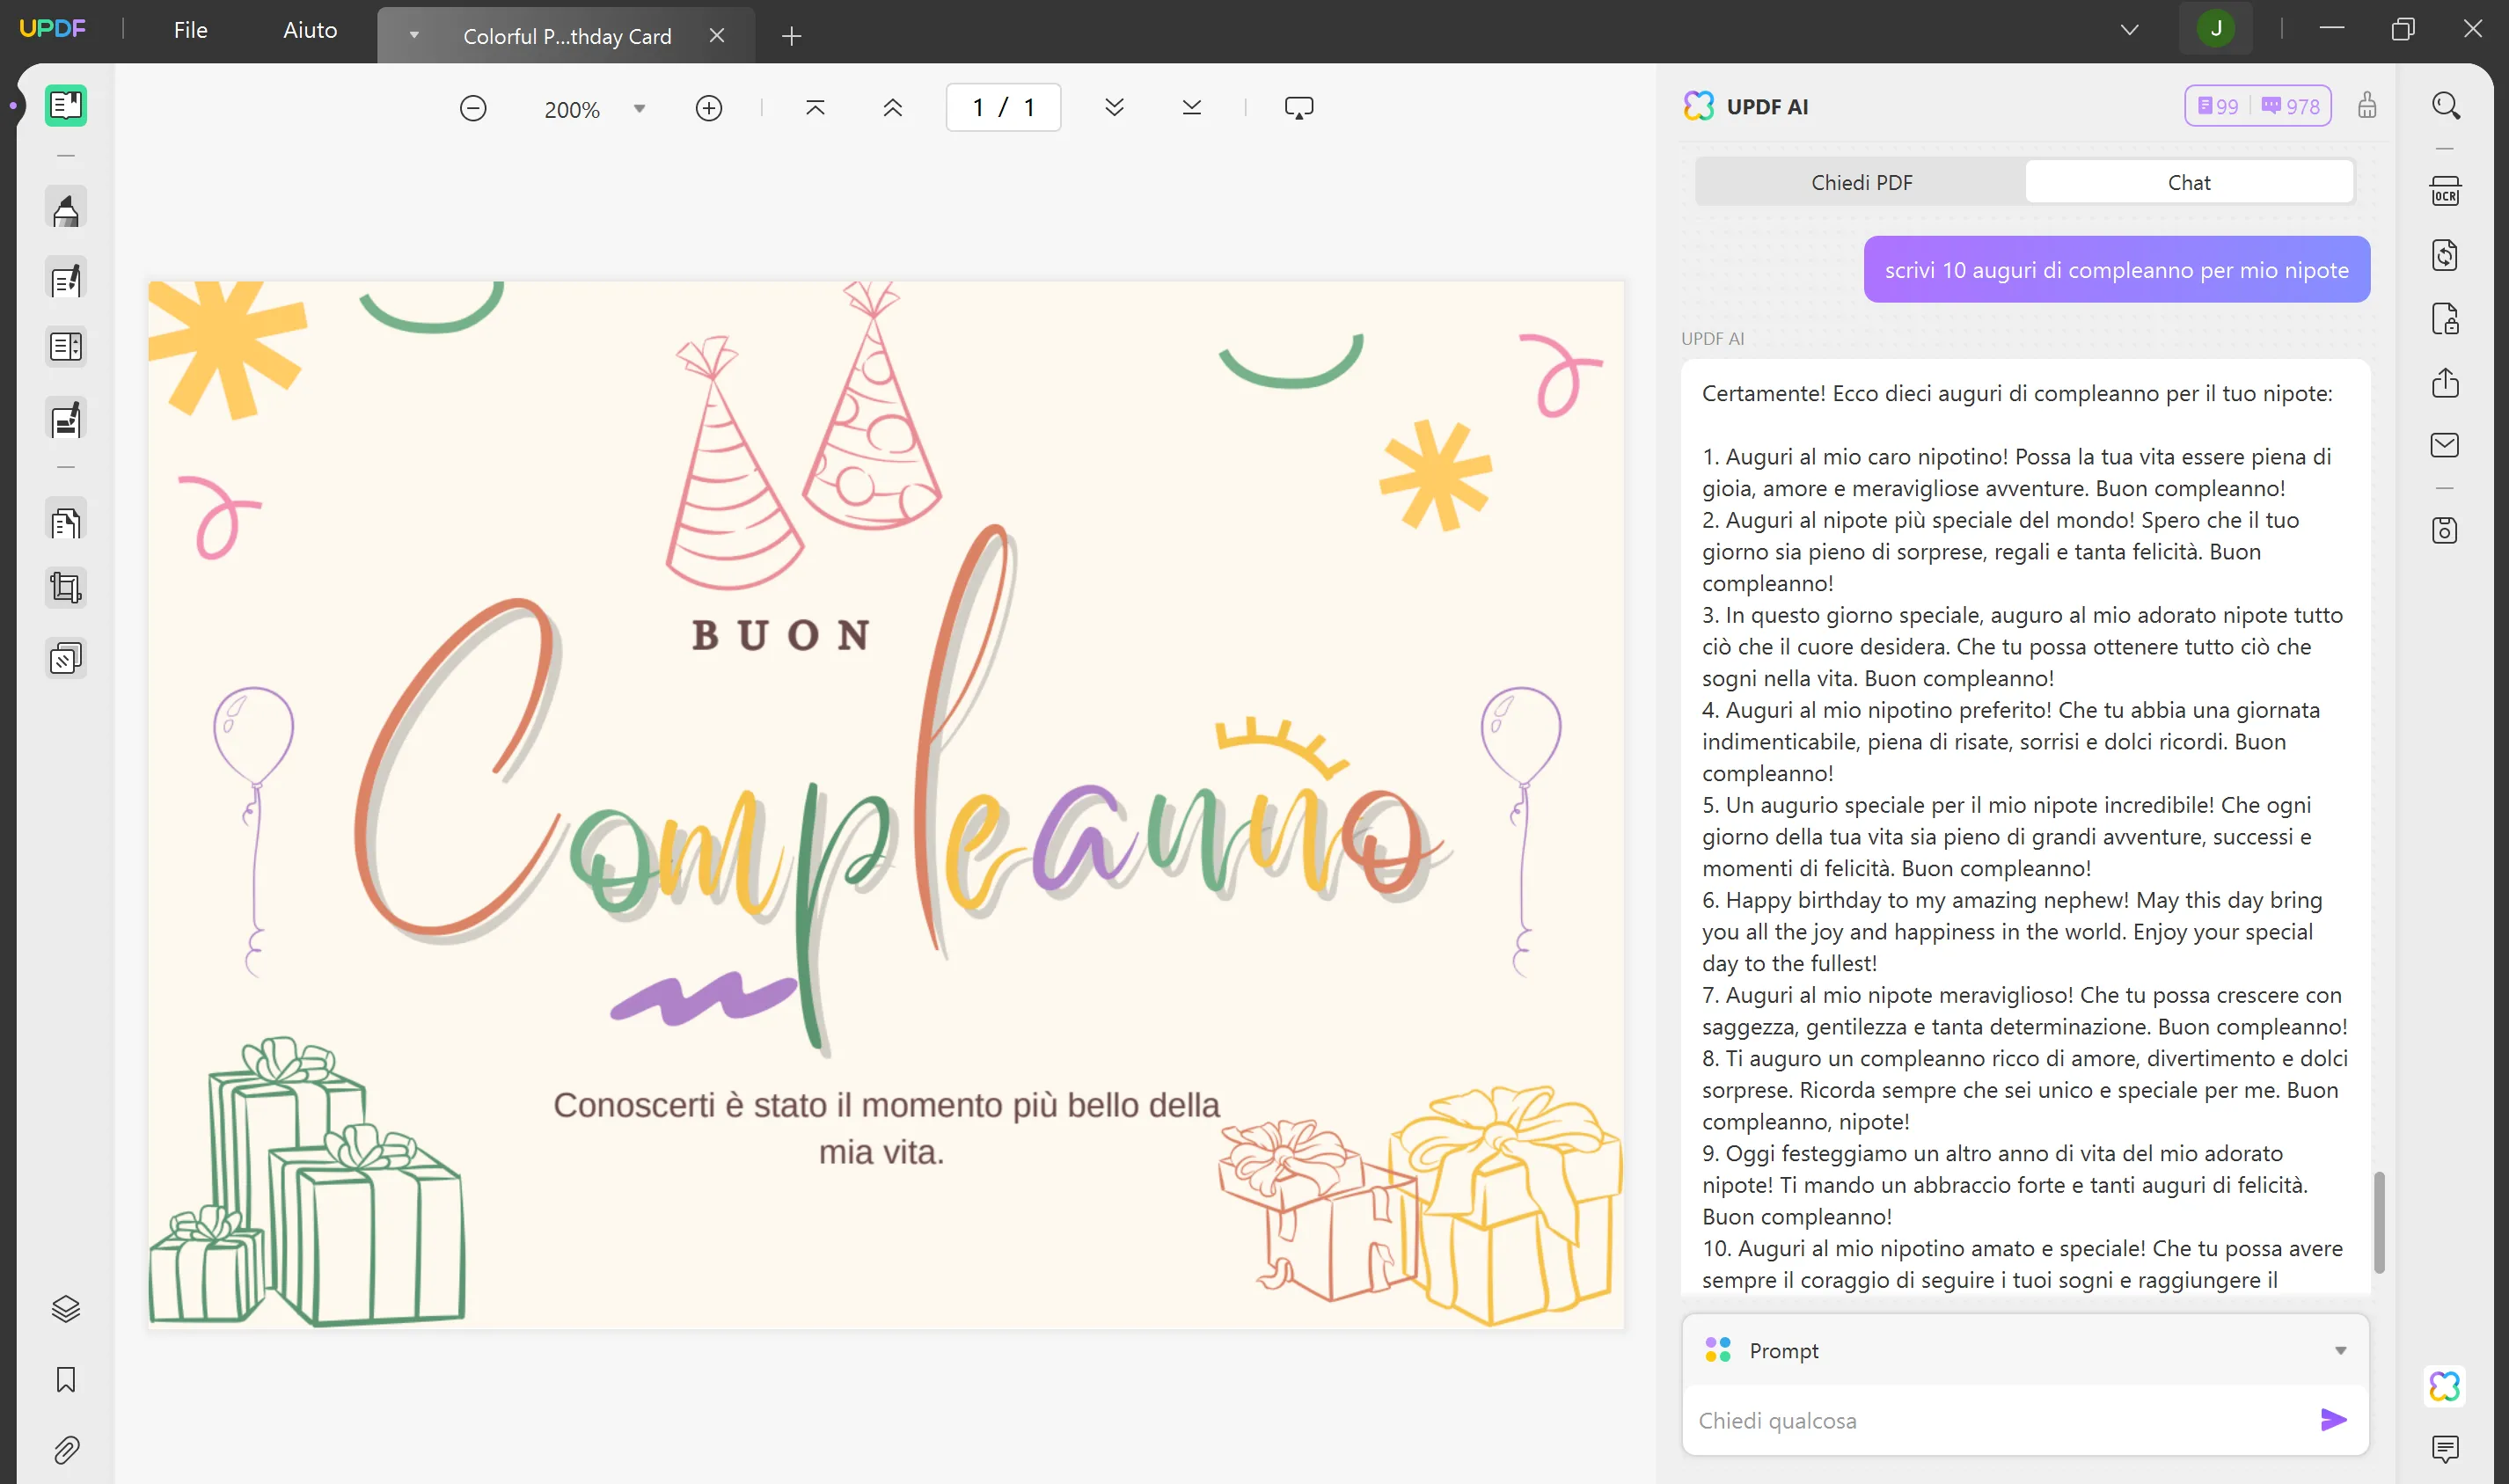2509x1484 pixels.
Task: Select the Annotate tool icon
Action: click(x=67, y=208)
